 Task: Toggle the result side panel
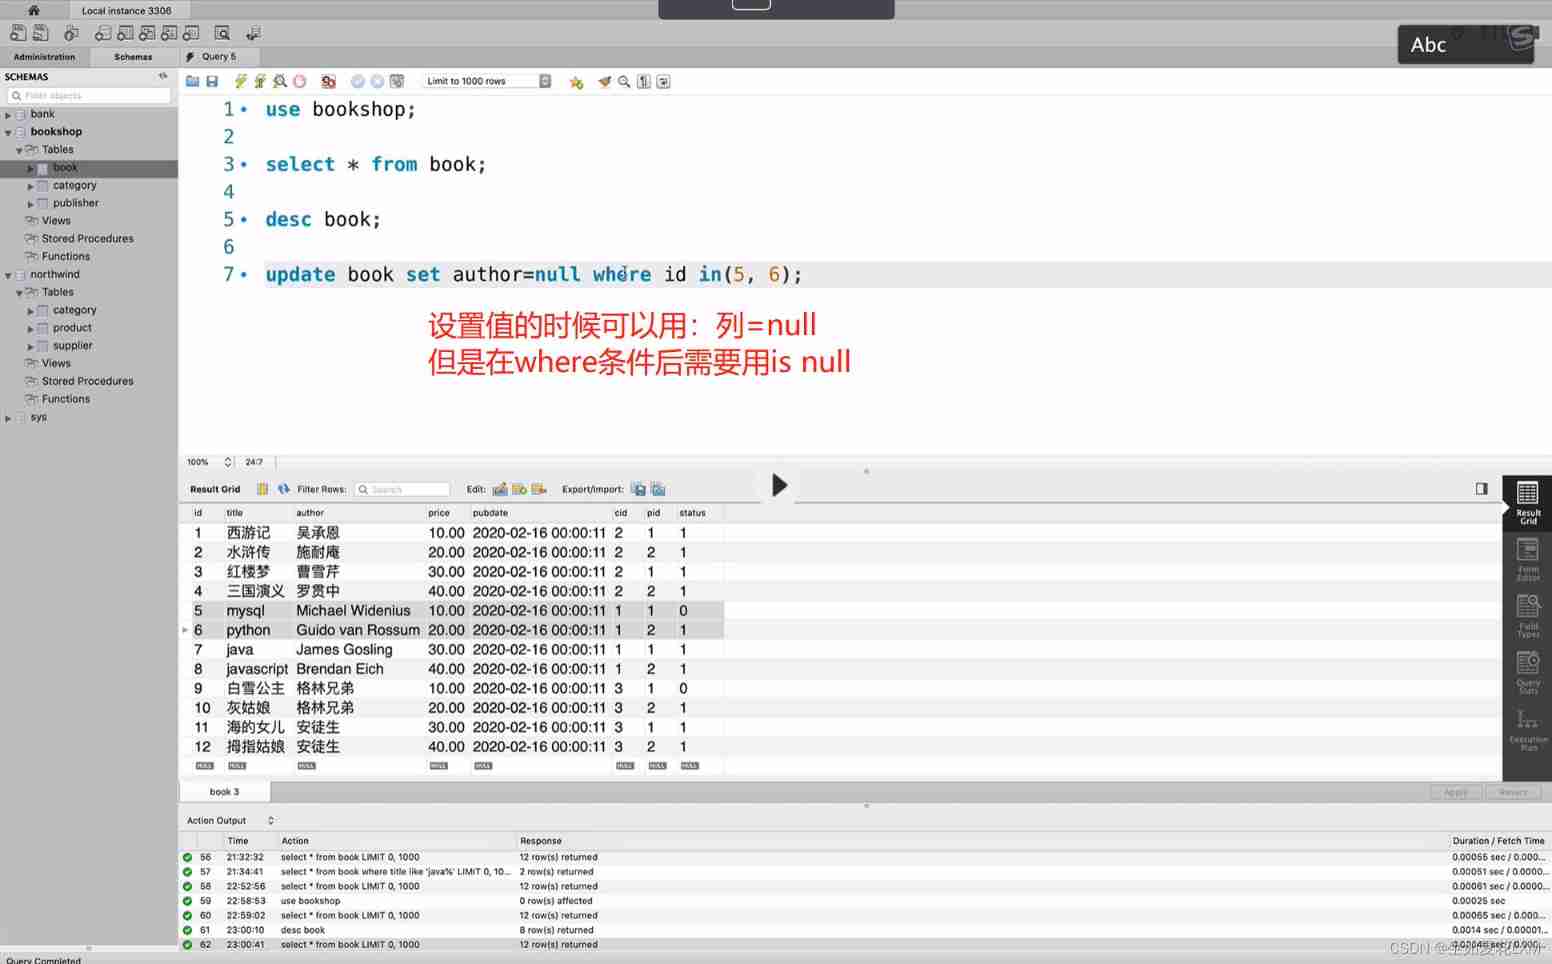(x=1481, y=489)
